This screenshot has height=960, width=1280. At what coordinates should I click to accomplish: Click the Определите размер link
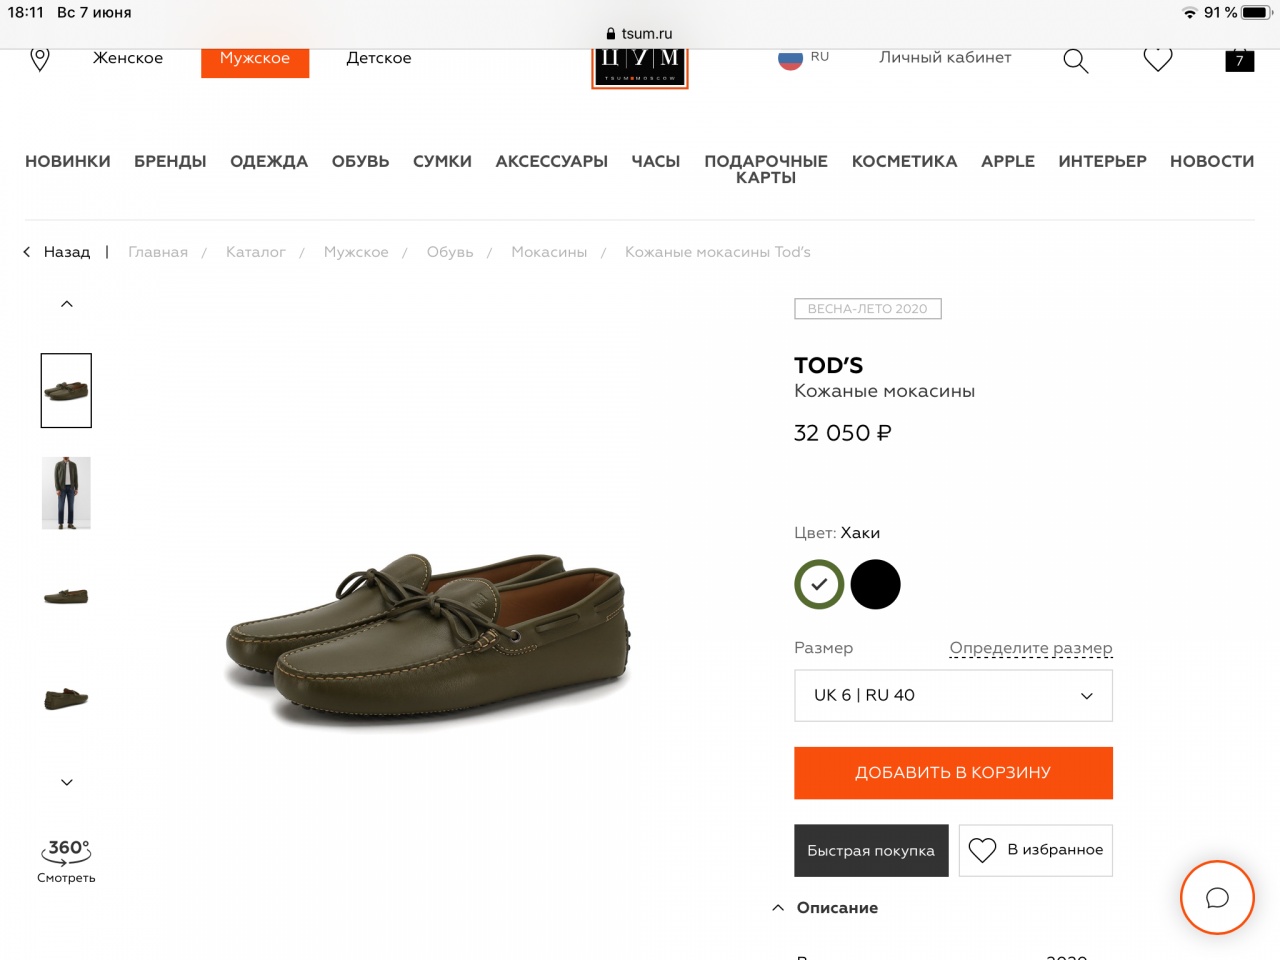coord(1030,648)
